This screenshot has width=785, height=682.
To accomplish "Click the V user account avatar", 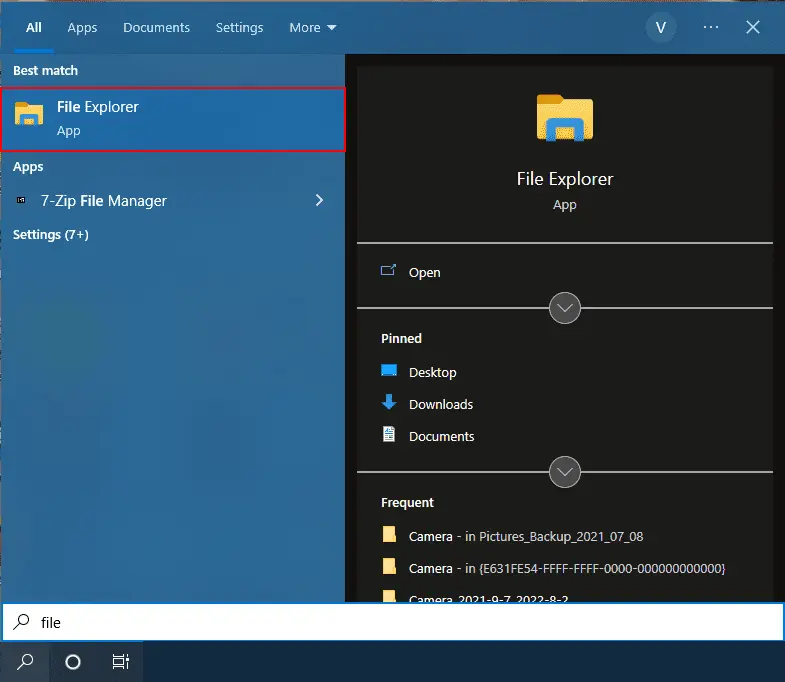I will tap(661, 28).
